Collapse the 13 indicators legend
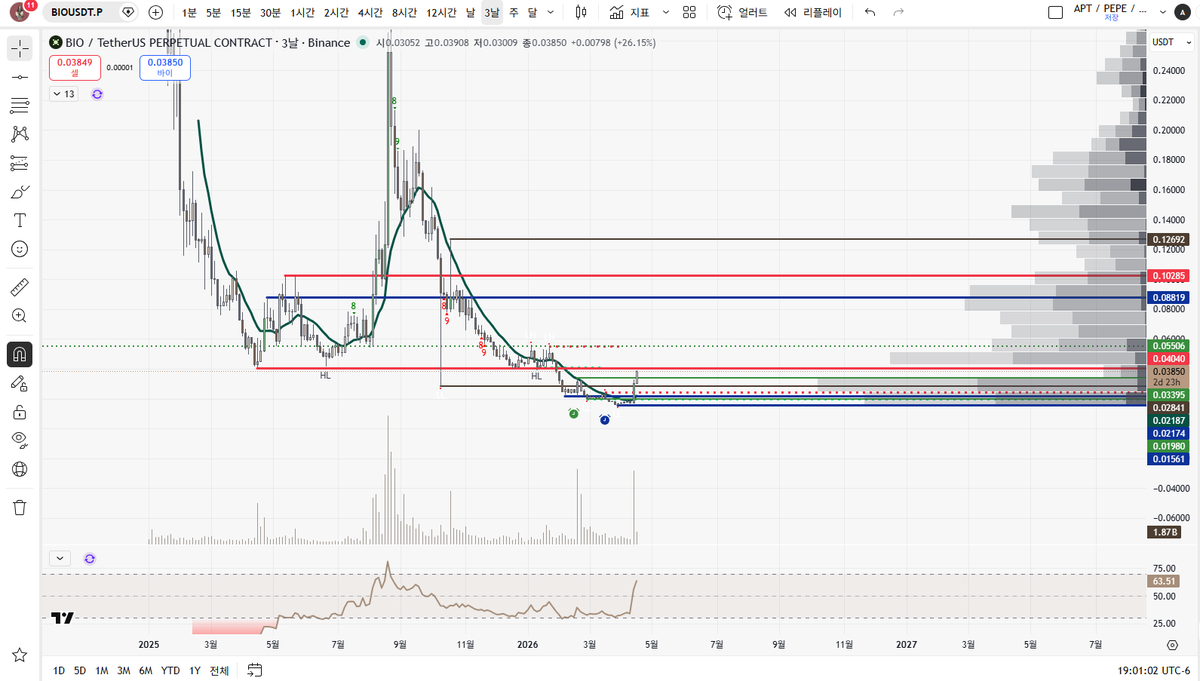Viewport: 1200px width, 681px height. (64, 94)
